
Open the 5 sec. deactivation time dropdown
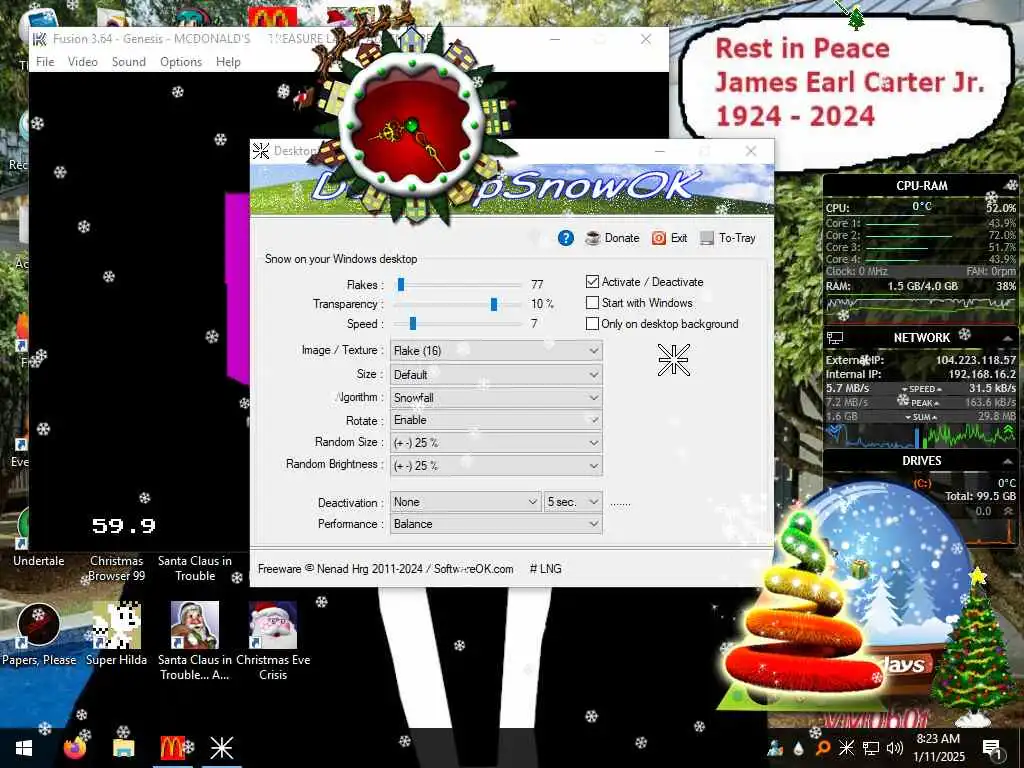tap(573, 502)
